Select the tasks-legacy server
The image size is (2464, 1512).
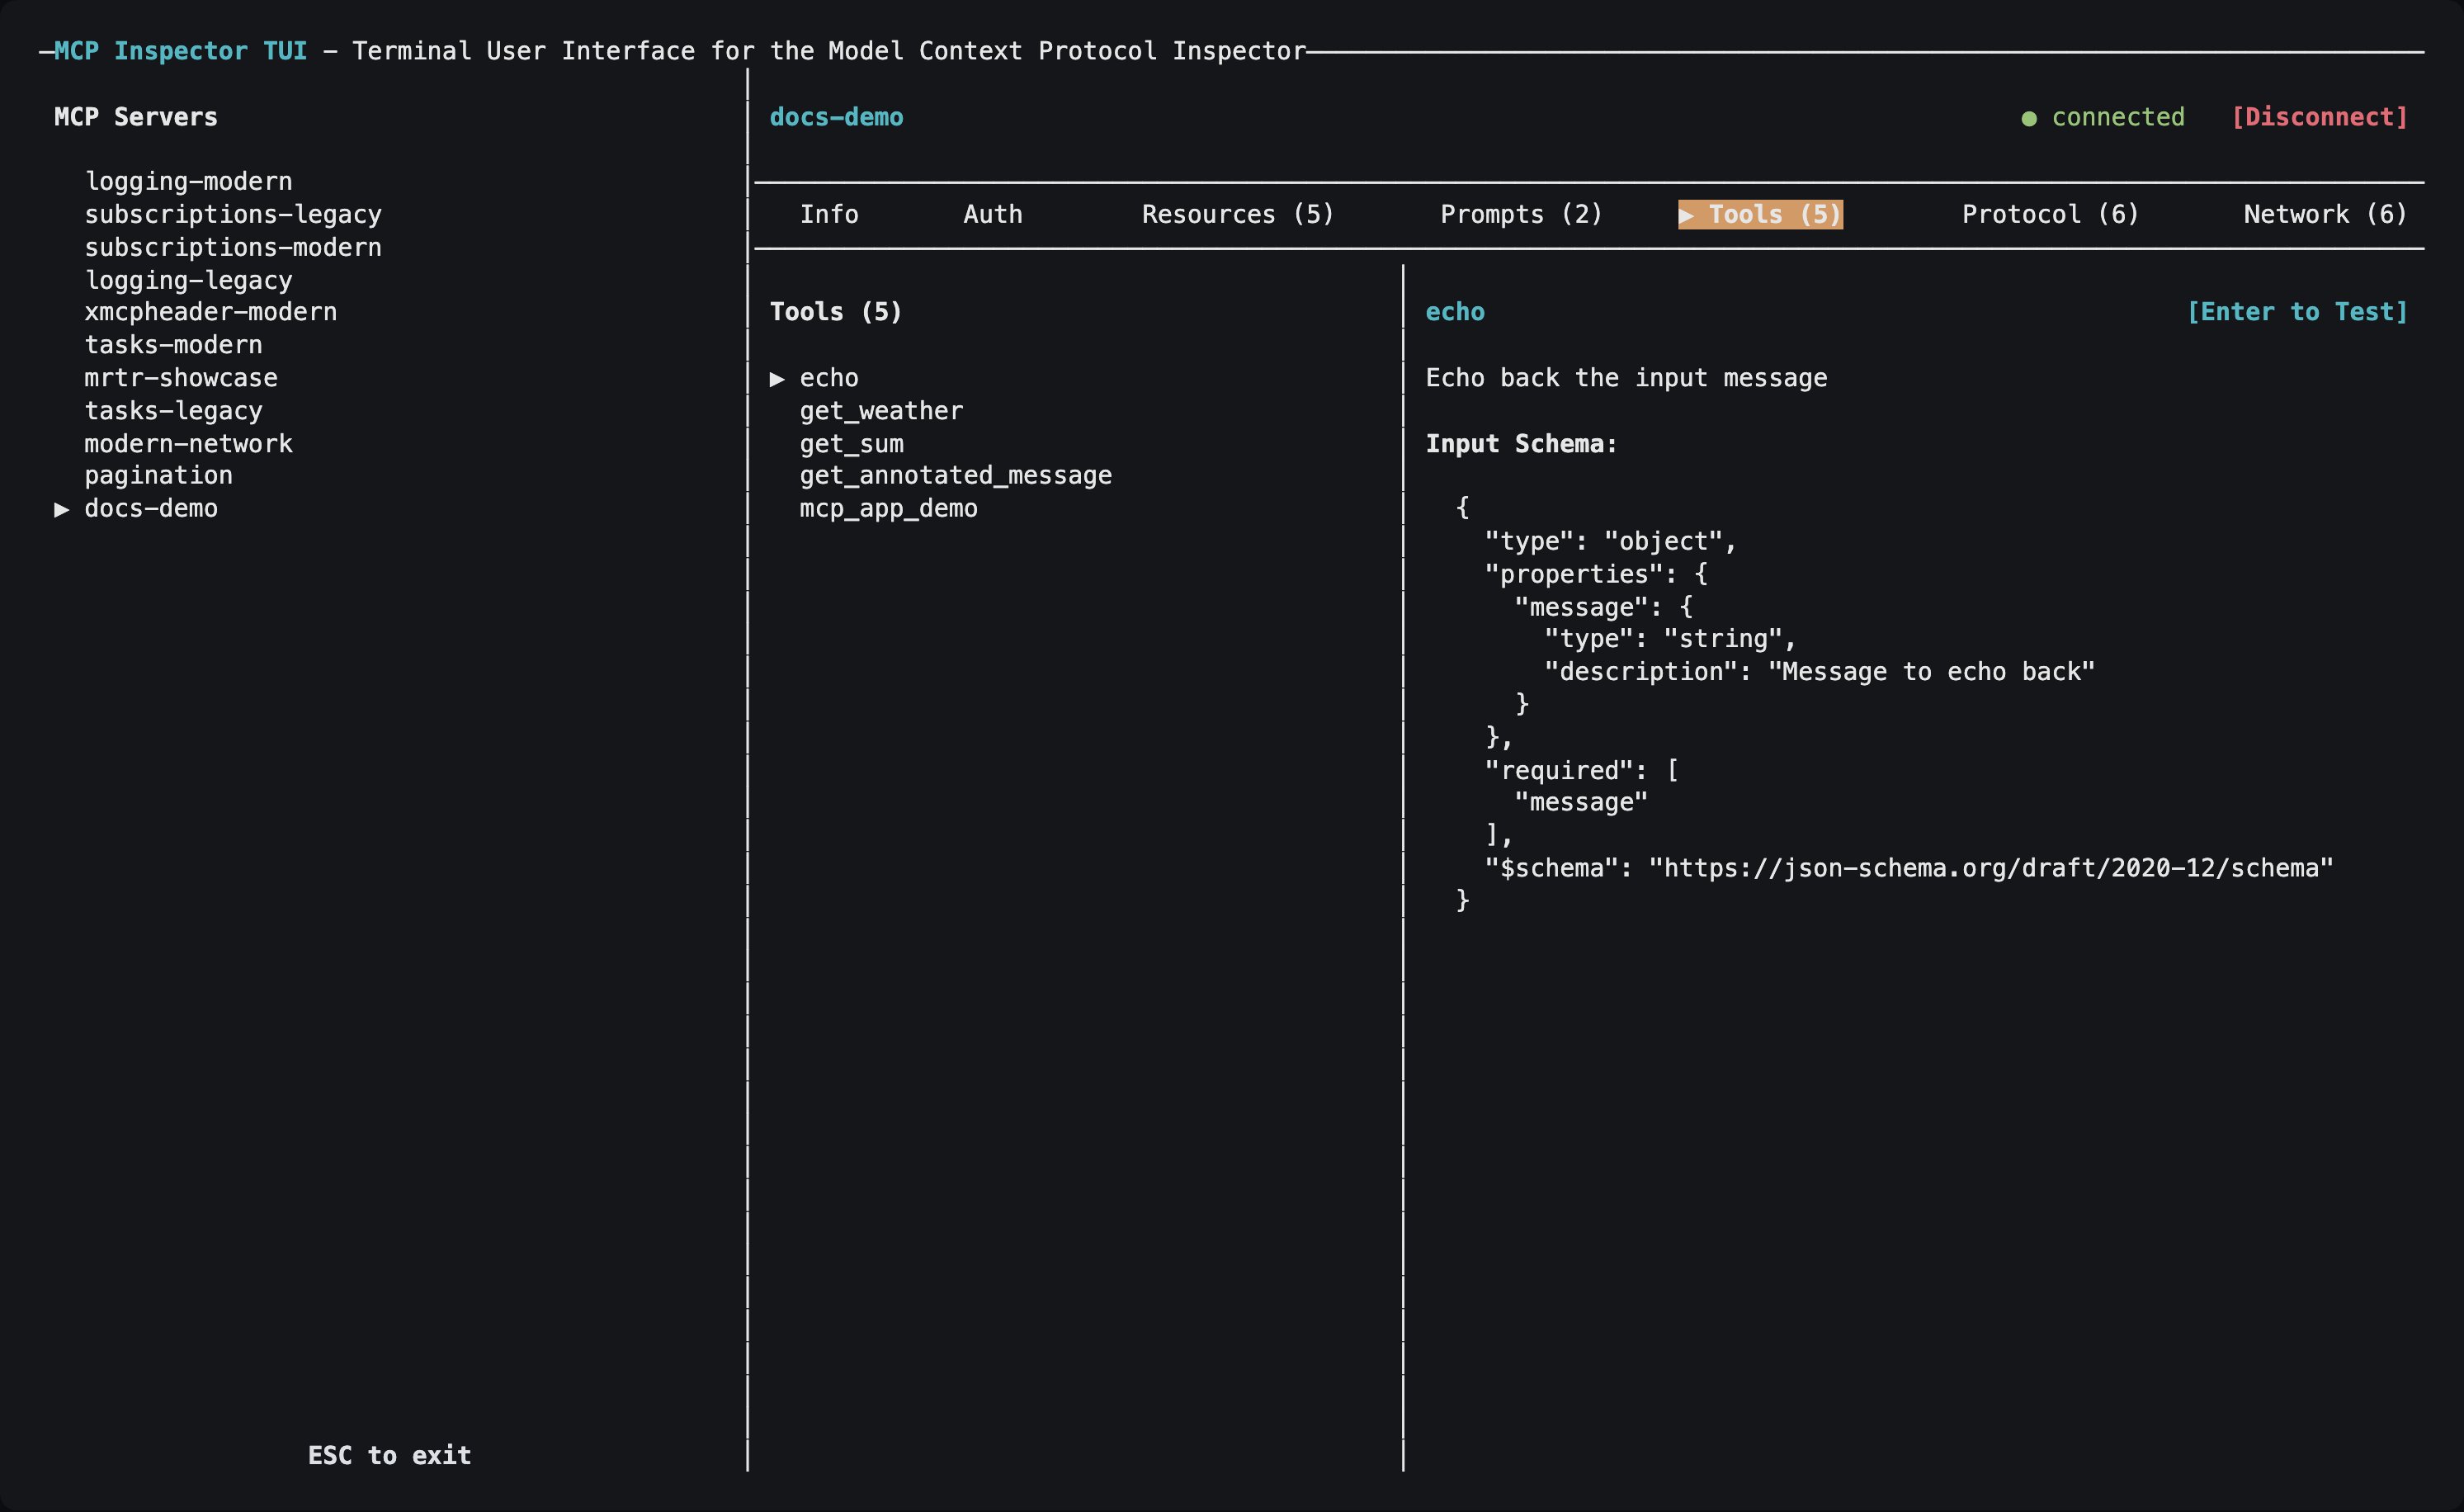[173, 411]
